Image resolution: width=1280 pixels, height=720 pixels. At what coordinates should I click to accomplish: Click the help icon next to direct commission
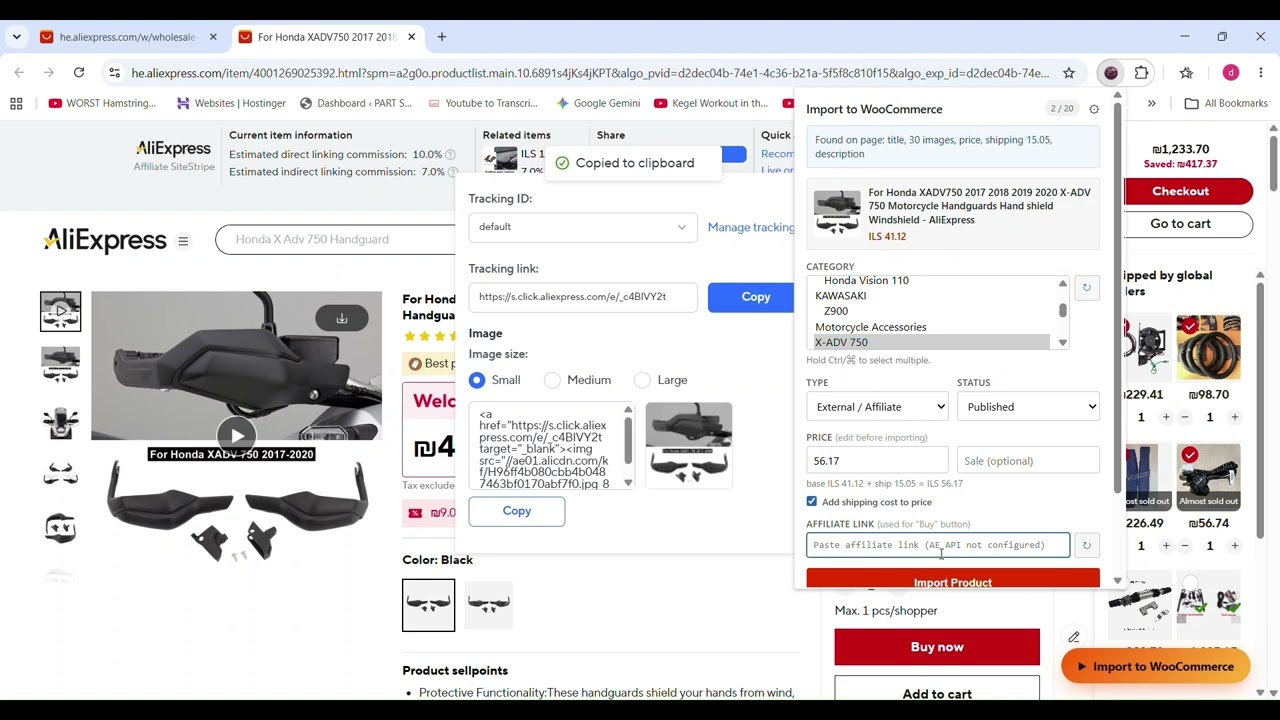click(x=450, y=154)
